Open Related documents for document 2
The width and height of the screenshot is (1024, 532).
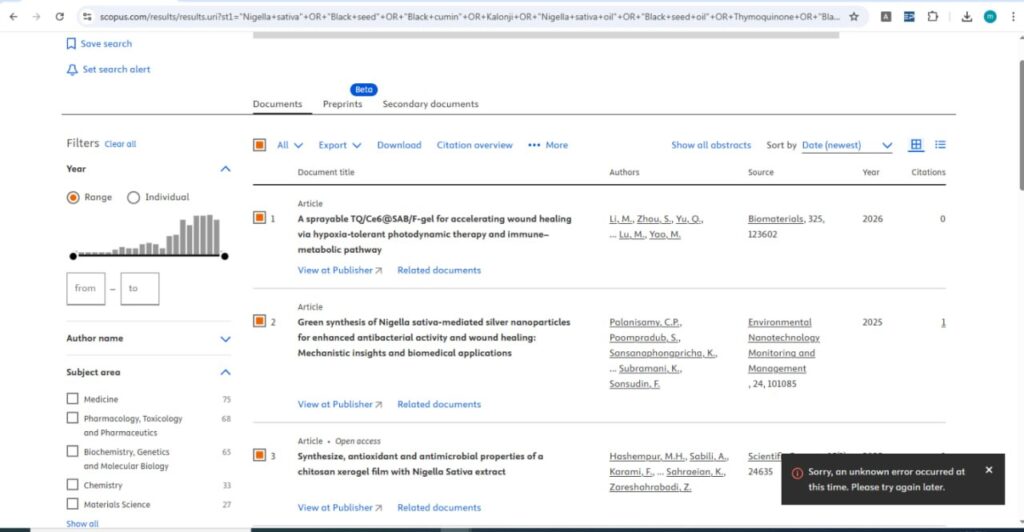tap(439, 404)
